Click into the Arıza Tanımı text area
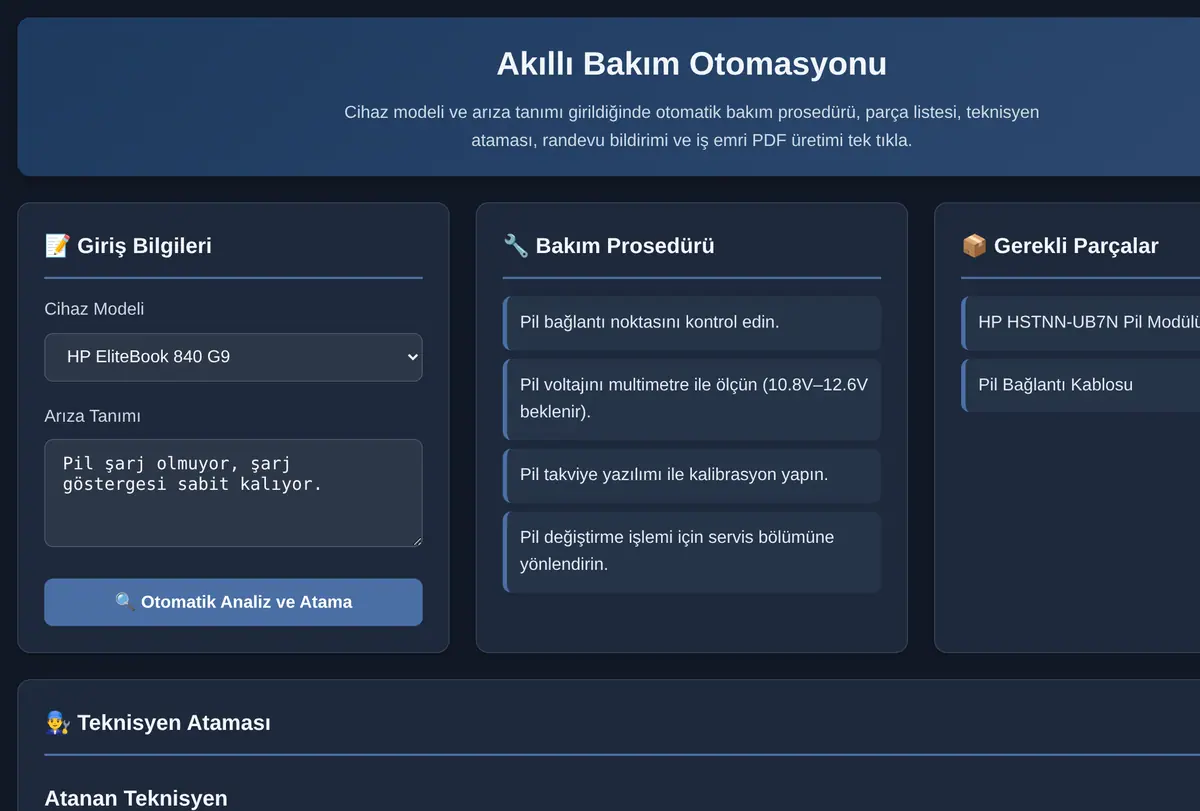The width and height of the screenshot is (1200, 811). (x=233, y=493)
